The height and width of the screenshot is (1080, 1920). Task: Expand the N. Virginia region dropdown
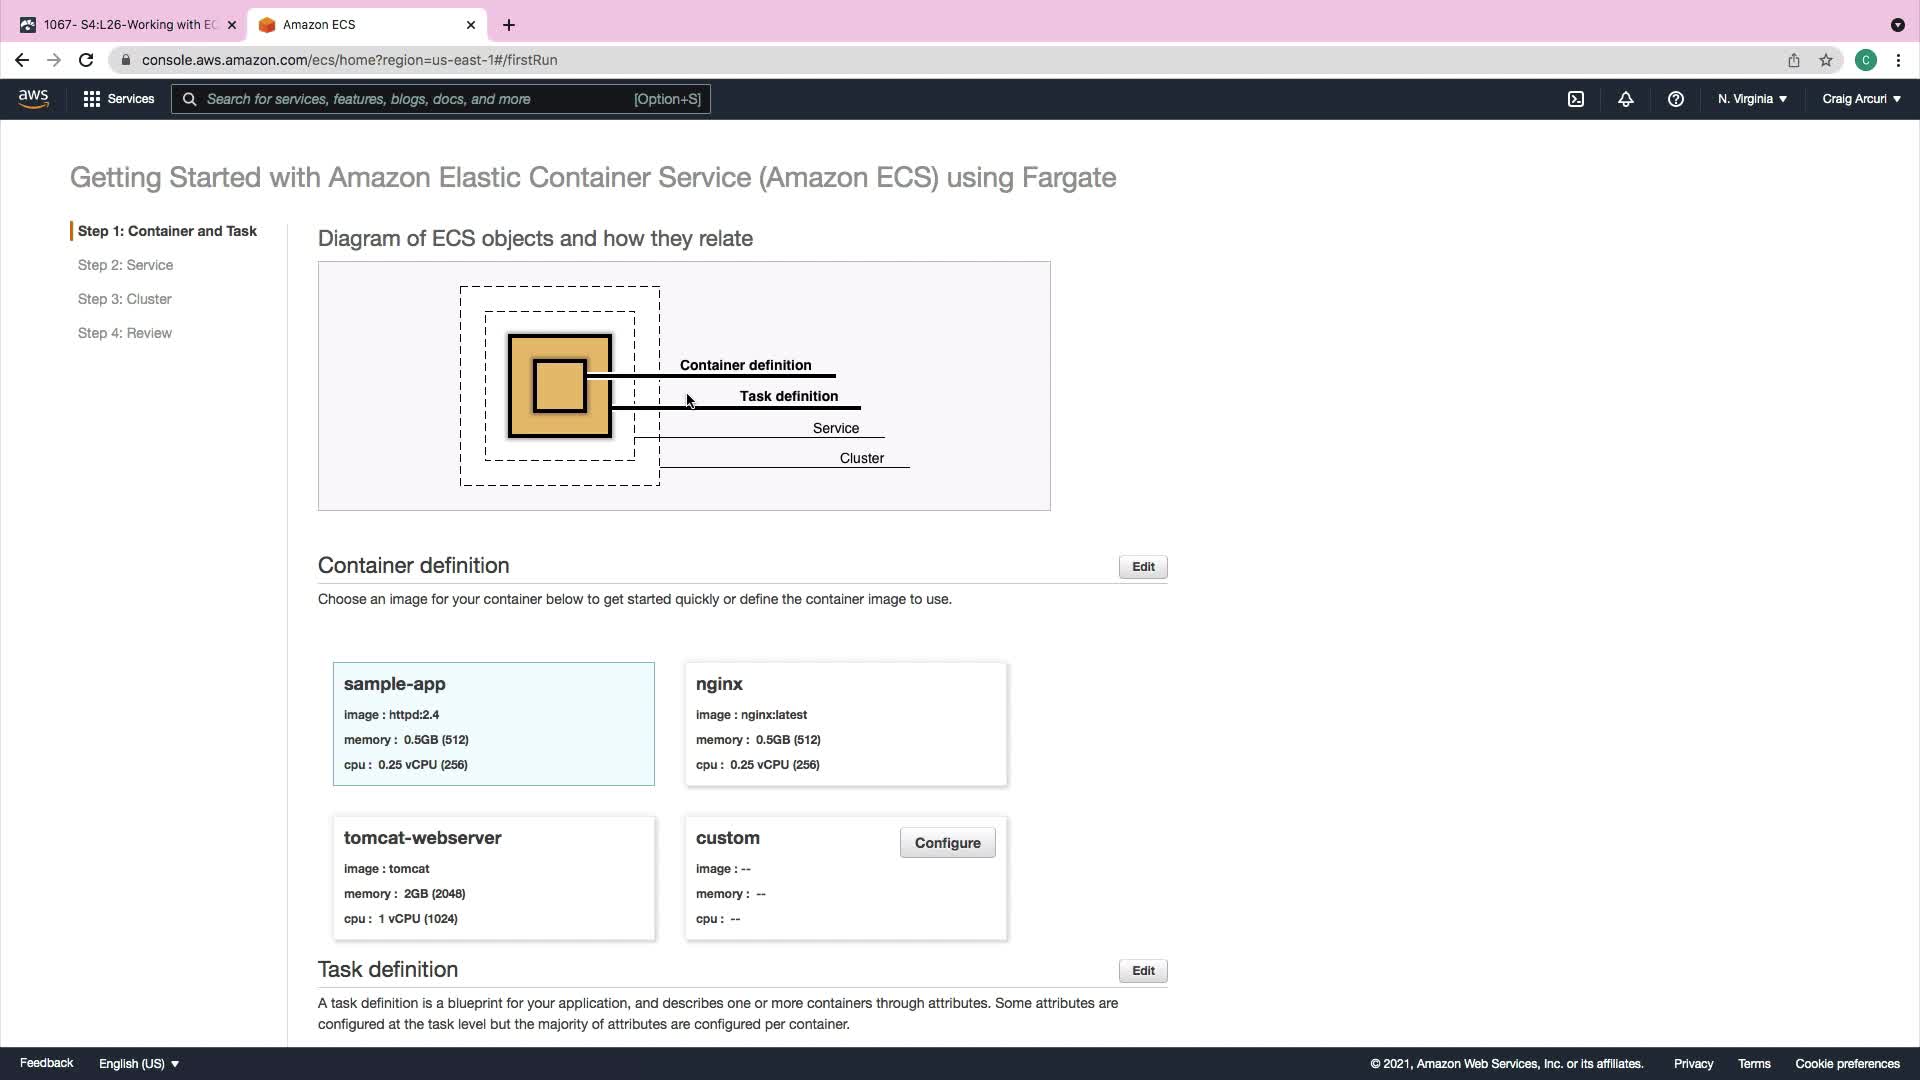click(x=1751, y=99)
